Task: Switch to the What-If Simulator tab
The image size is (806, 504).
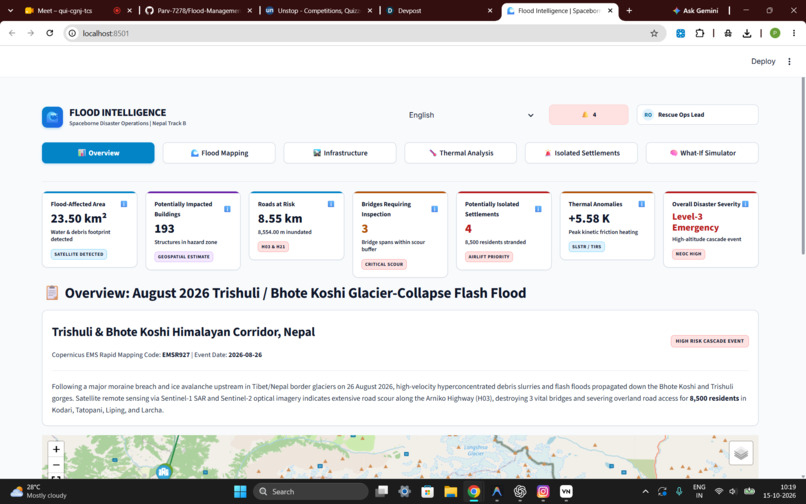Action: pyautogui.click(x=702, y=153)
